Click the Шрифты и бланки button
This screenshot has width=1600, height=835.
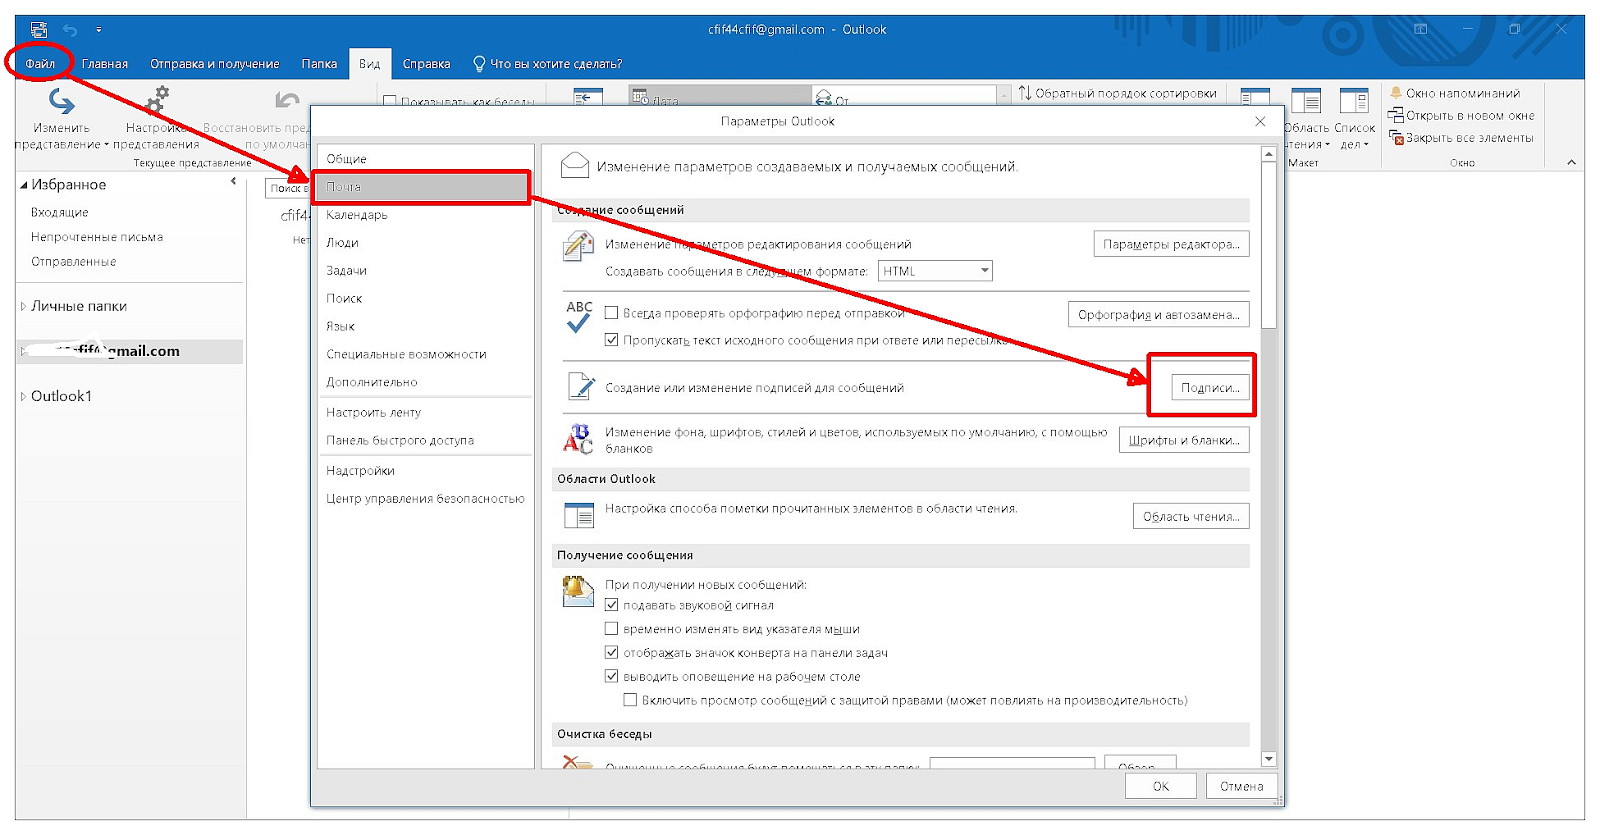[x=1184, y=440]
